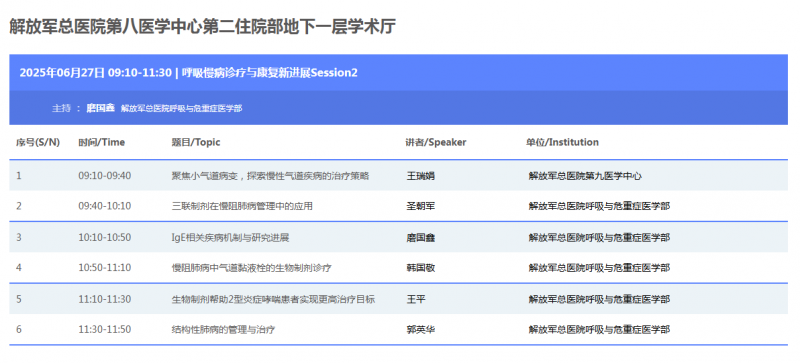
Task: Click serial number 6 in the 11:30-11:50 row
Action: pos(19,329)
